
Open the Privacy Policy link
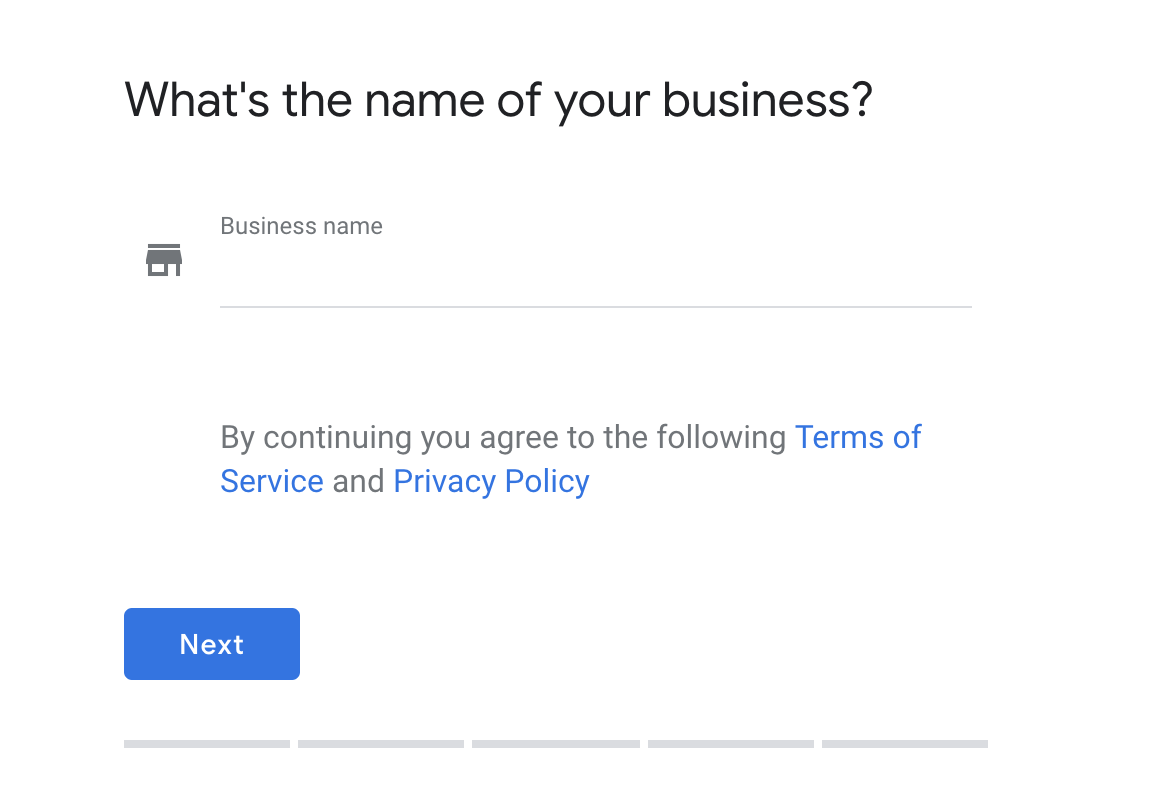[491, 482]
